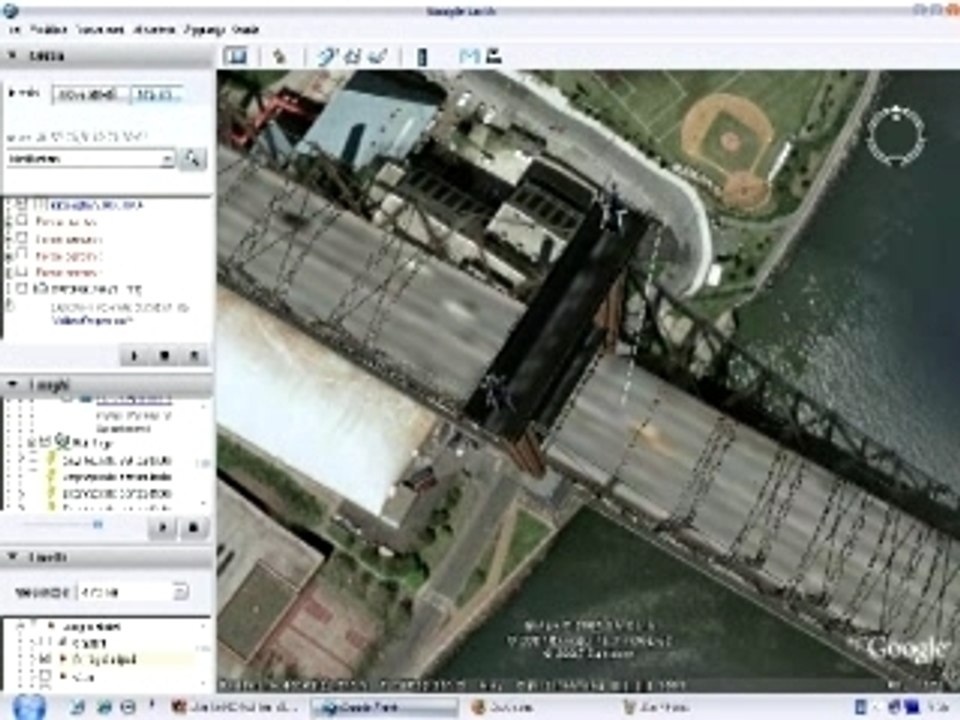Screen dimensions: 960x720
Task: Clear search results X button
Action: point(194,356)
